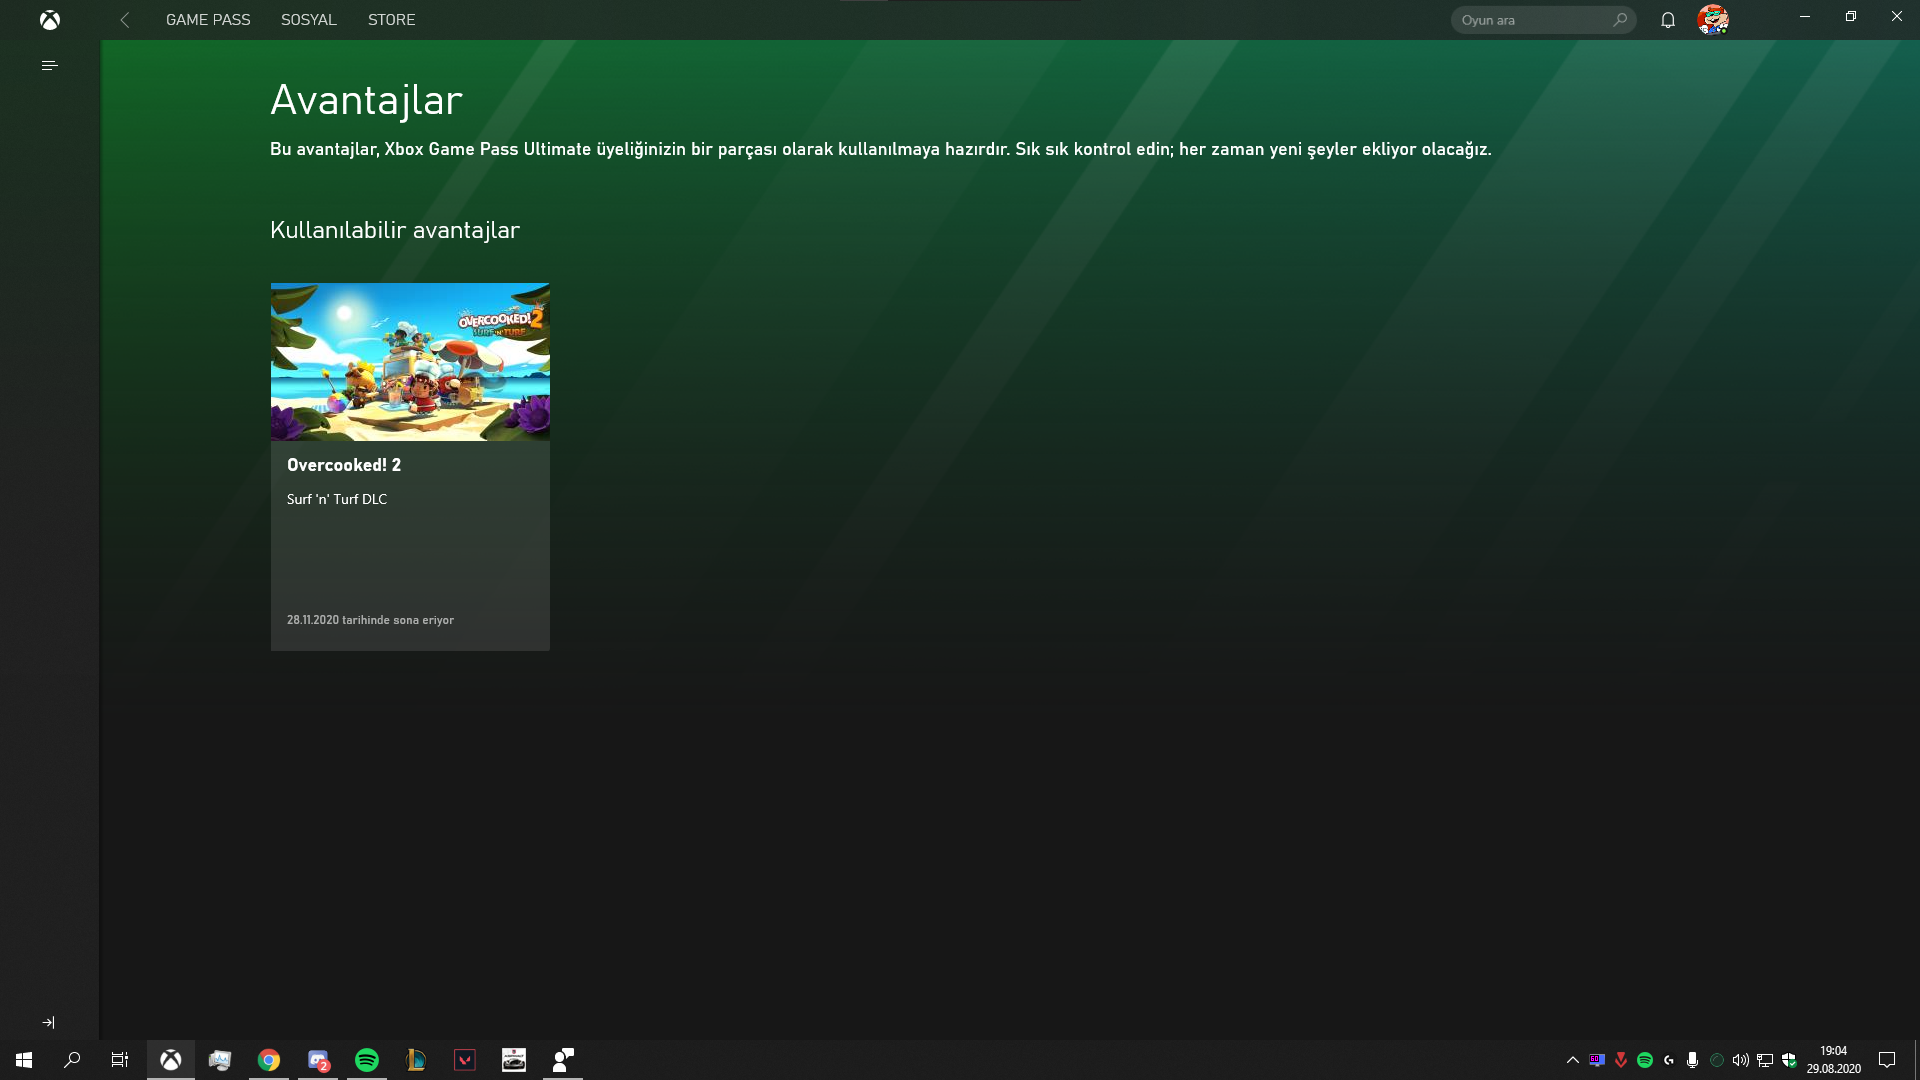Open the STORE tab
Image resolution: width=1920 pixels, height=1080 pixels.
pyautogui.click(x=391, y=20)
